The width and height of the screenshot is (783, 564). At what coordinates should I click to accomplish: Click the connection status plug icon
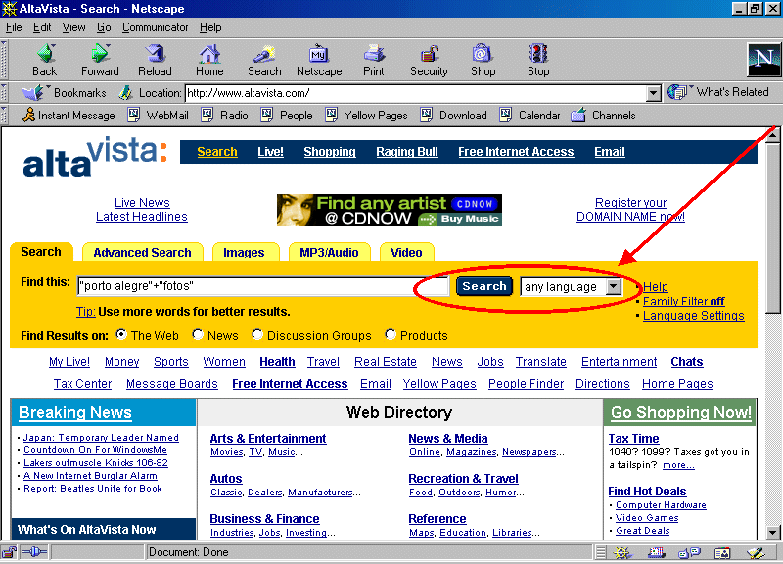(34, 552)
